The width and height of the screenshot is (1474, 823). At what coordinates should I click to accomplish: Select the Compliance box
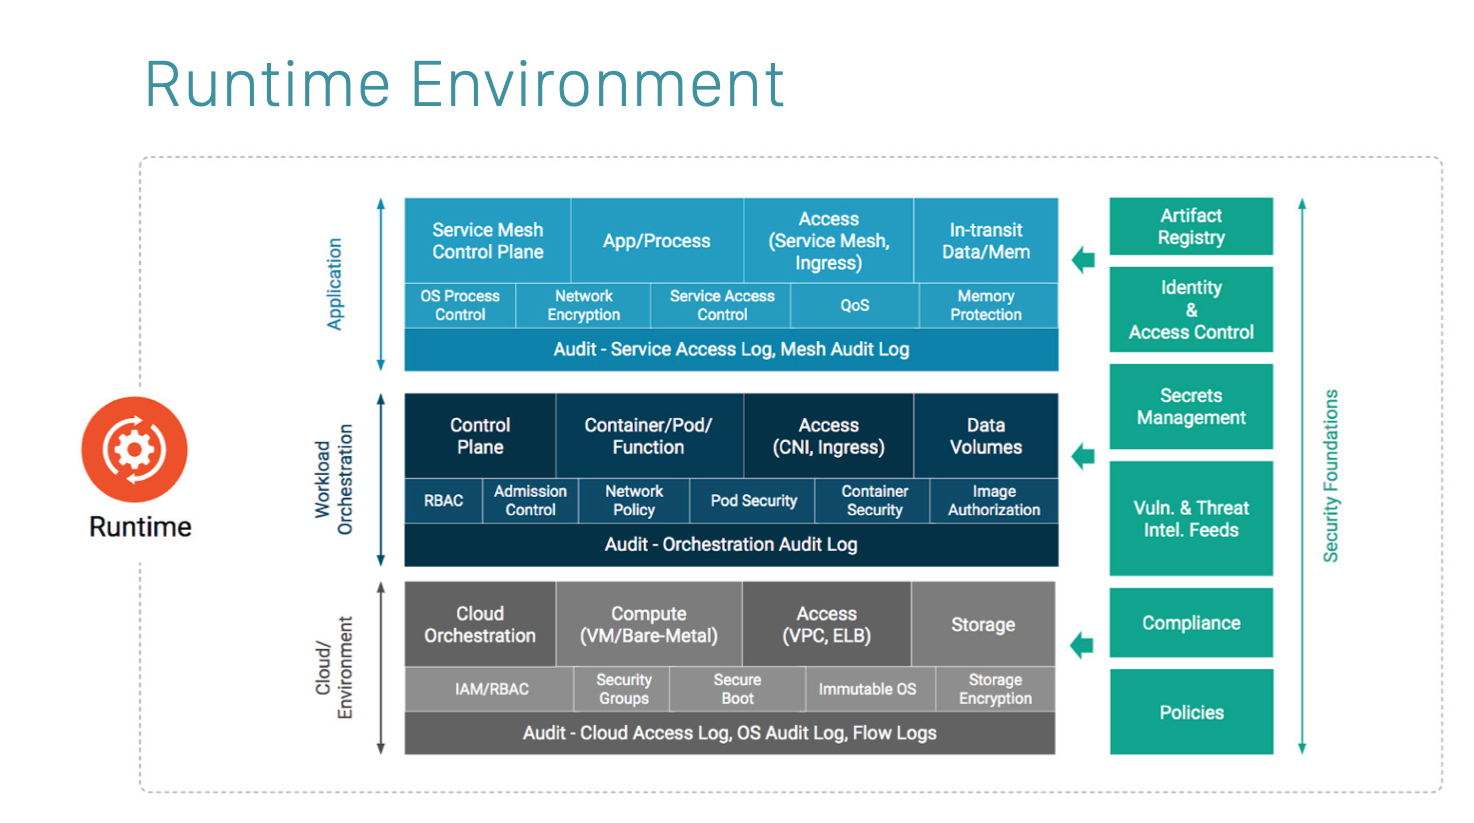[1190, 622]
